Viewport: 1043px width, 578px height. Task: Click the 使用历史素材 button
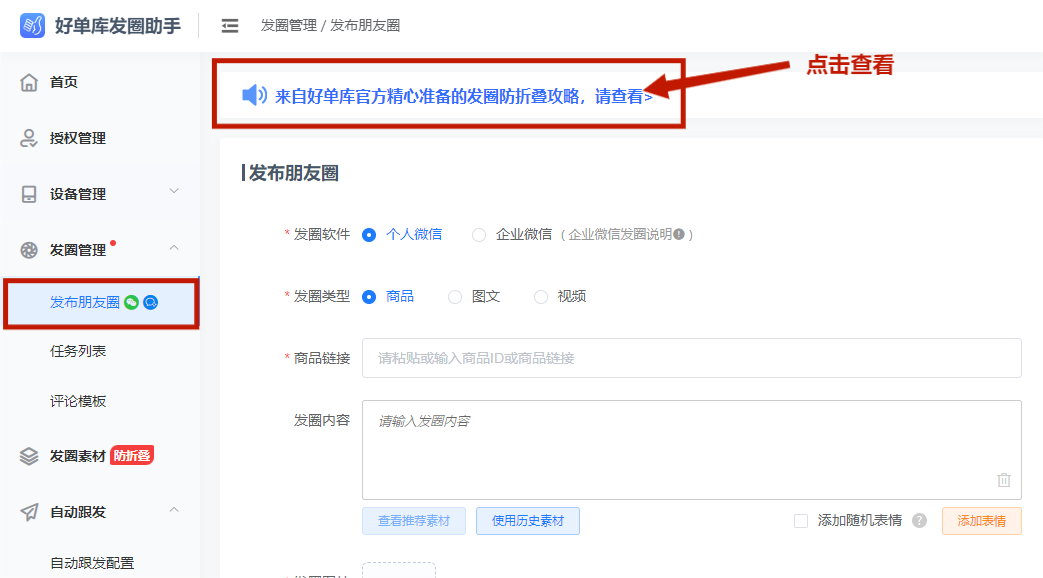[527, 521]
